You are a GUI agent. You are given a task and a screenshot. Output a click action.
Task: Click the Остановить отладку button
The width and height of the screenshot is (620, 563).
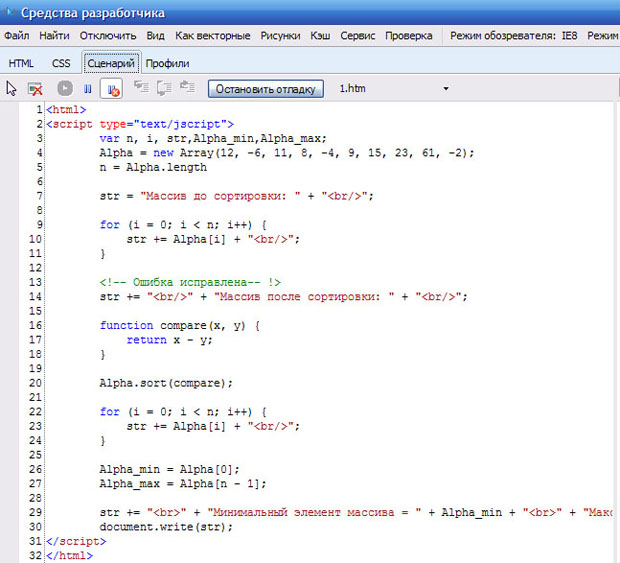[x=266, y=89]
